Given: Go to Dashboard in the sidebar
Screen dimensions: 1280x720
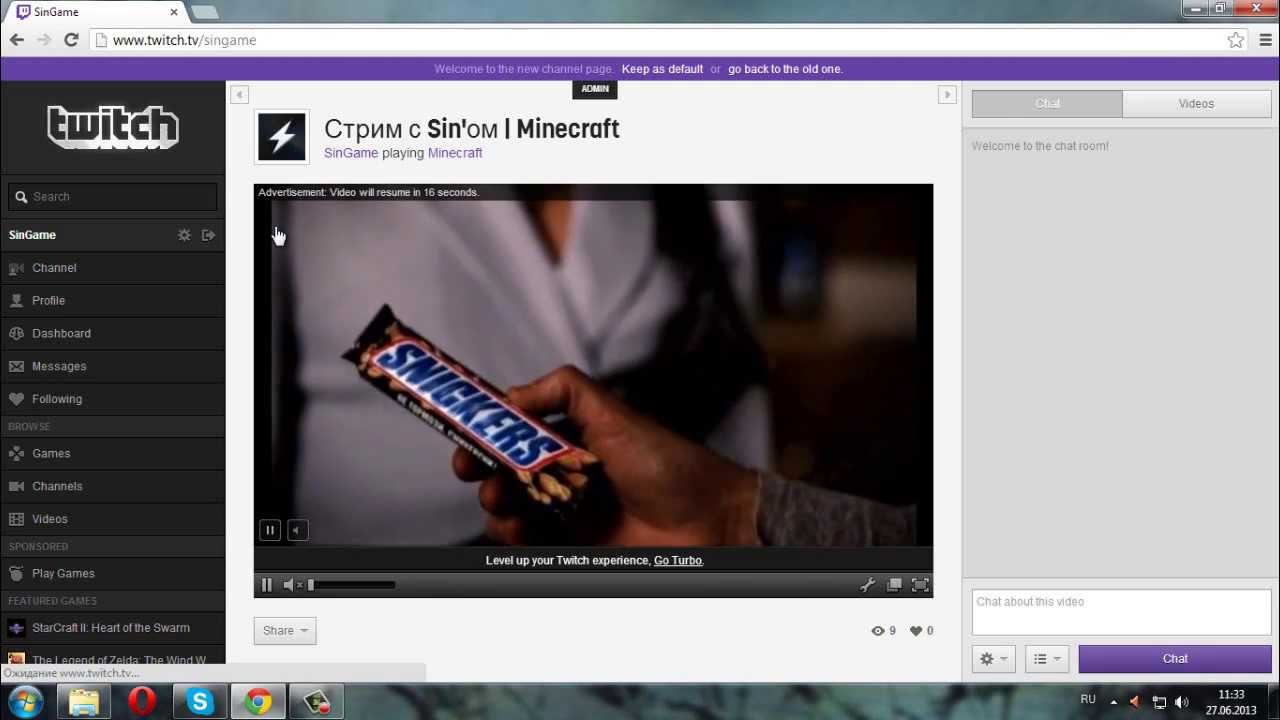Looking at the screenshot, I should (112, 333).
